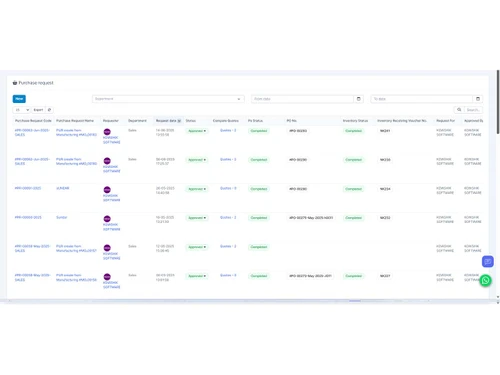Open purchase request PR-00060-2025
This screenshot has width=500, height=375.
(x=28, y=217)
